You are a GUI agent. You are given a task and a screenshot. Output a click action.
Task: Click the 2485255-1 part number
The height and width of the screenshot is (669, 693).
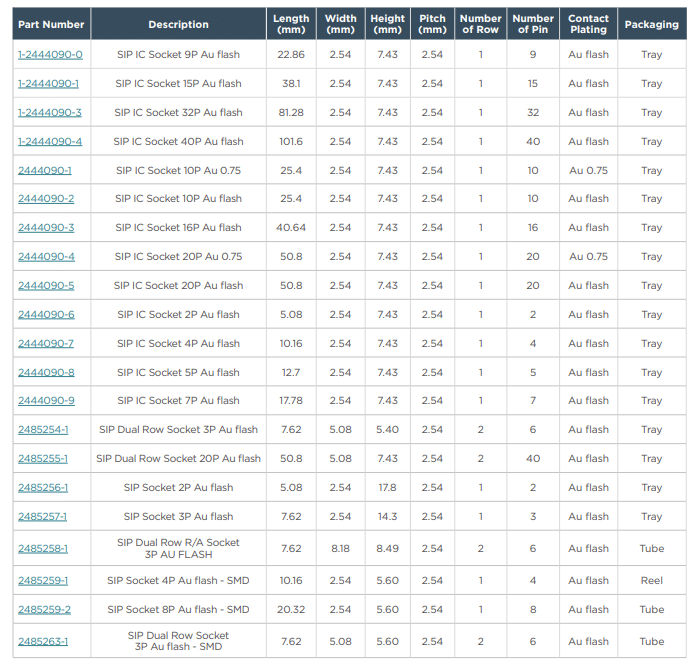click(x=43, y=459)
